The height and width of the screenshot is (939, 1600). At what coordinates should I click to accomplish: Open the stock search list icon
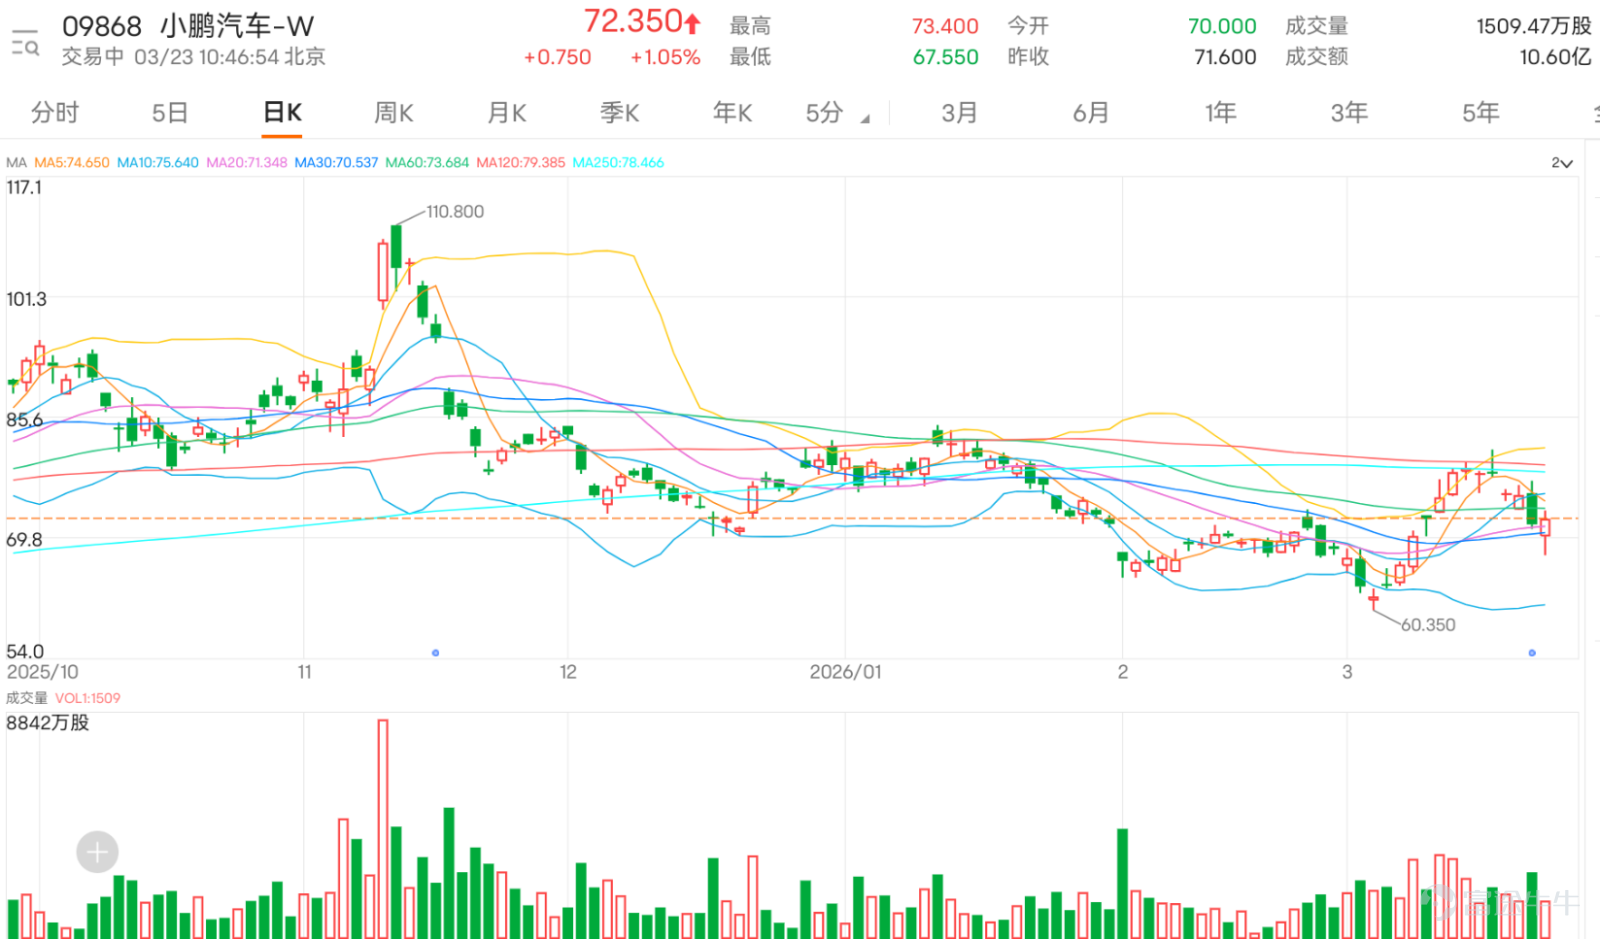tap(25, 42)
